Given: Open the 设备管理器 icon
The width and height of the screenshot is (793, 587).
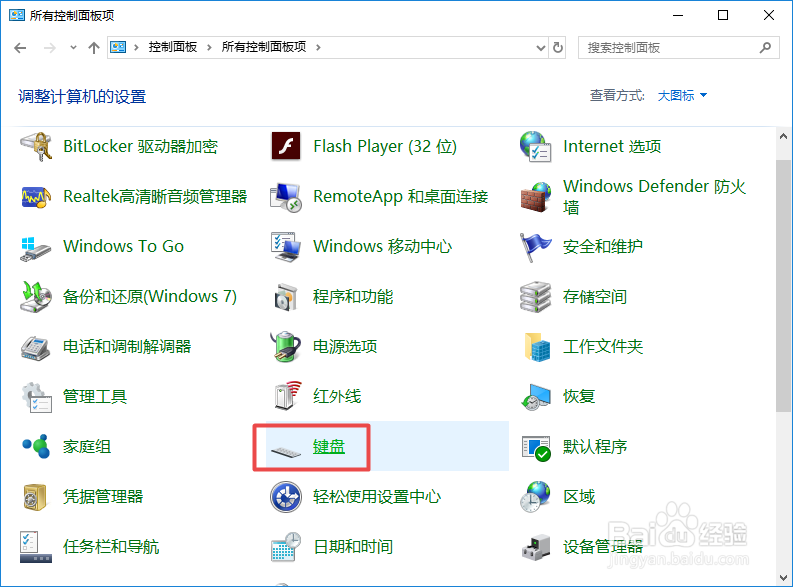Looking at the screenshot, I should (x=536, y=548).
